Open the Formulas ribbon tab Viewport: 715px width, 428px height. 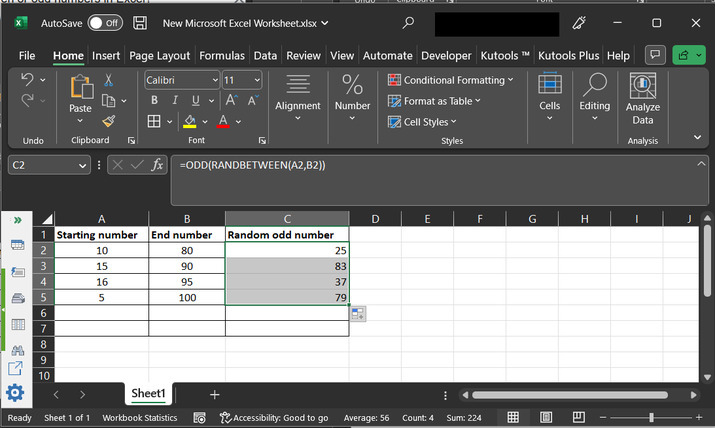(x=221, y=56)
